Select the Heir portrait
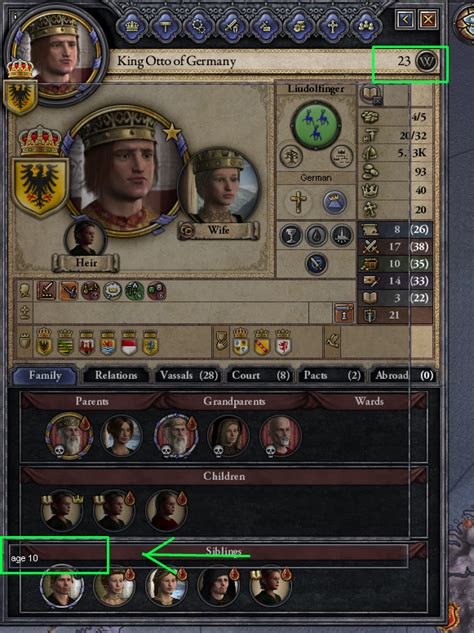Screen dimensions: 474x633 click(x=85, y=239)
